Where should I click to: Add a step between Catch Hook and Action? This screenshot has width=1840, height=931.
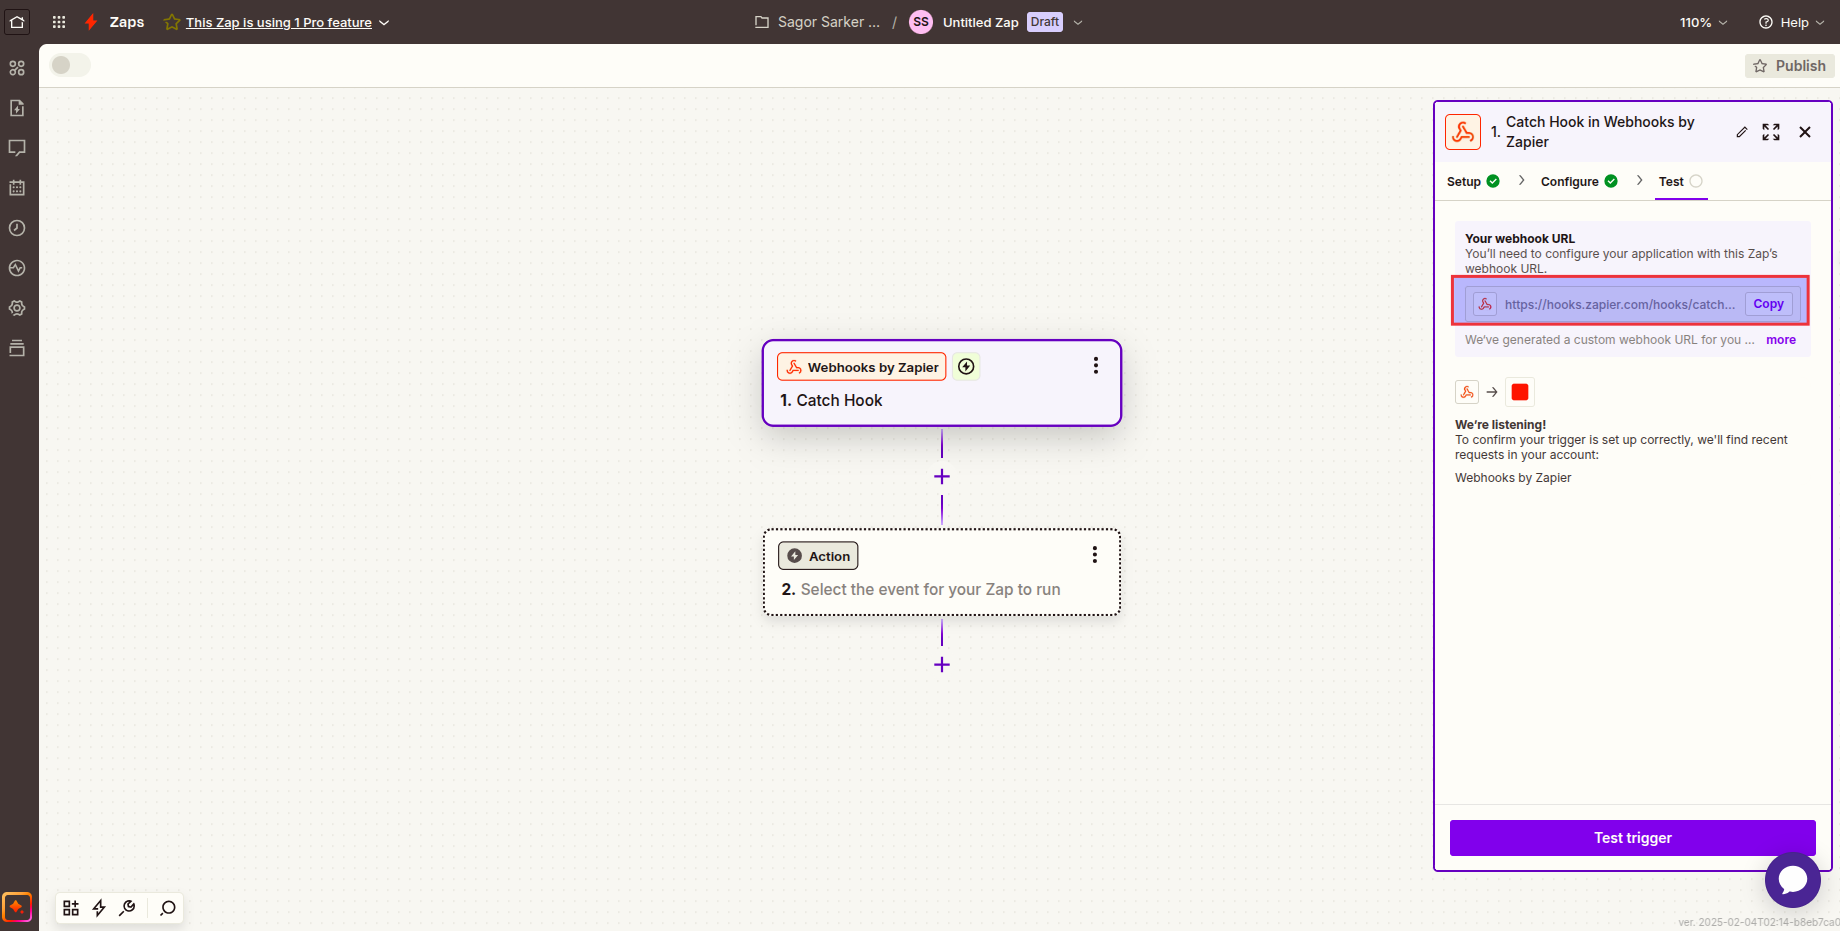click(942, 477)
